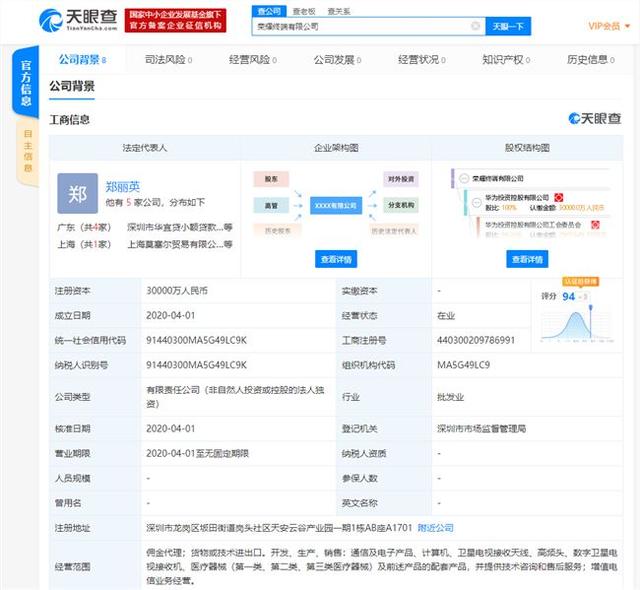Open the 经营风险 tab
This screenshot has width=640, height=590.
pyautogui.click(x=253, y=60)
